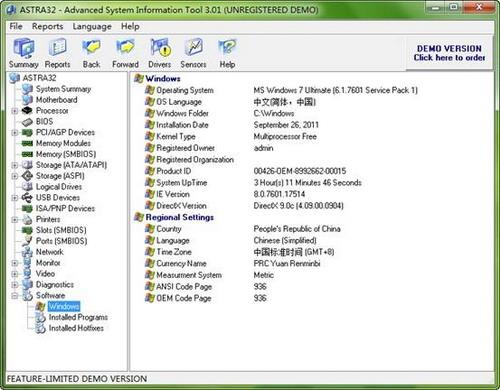Open the Help menu
500x390 pixels.
130,26
